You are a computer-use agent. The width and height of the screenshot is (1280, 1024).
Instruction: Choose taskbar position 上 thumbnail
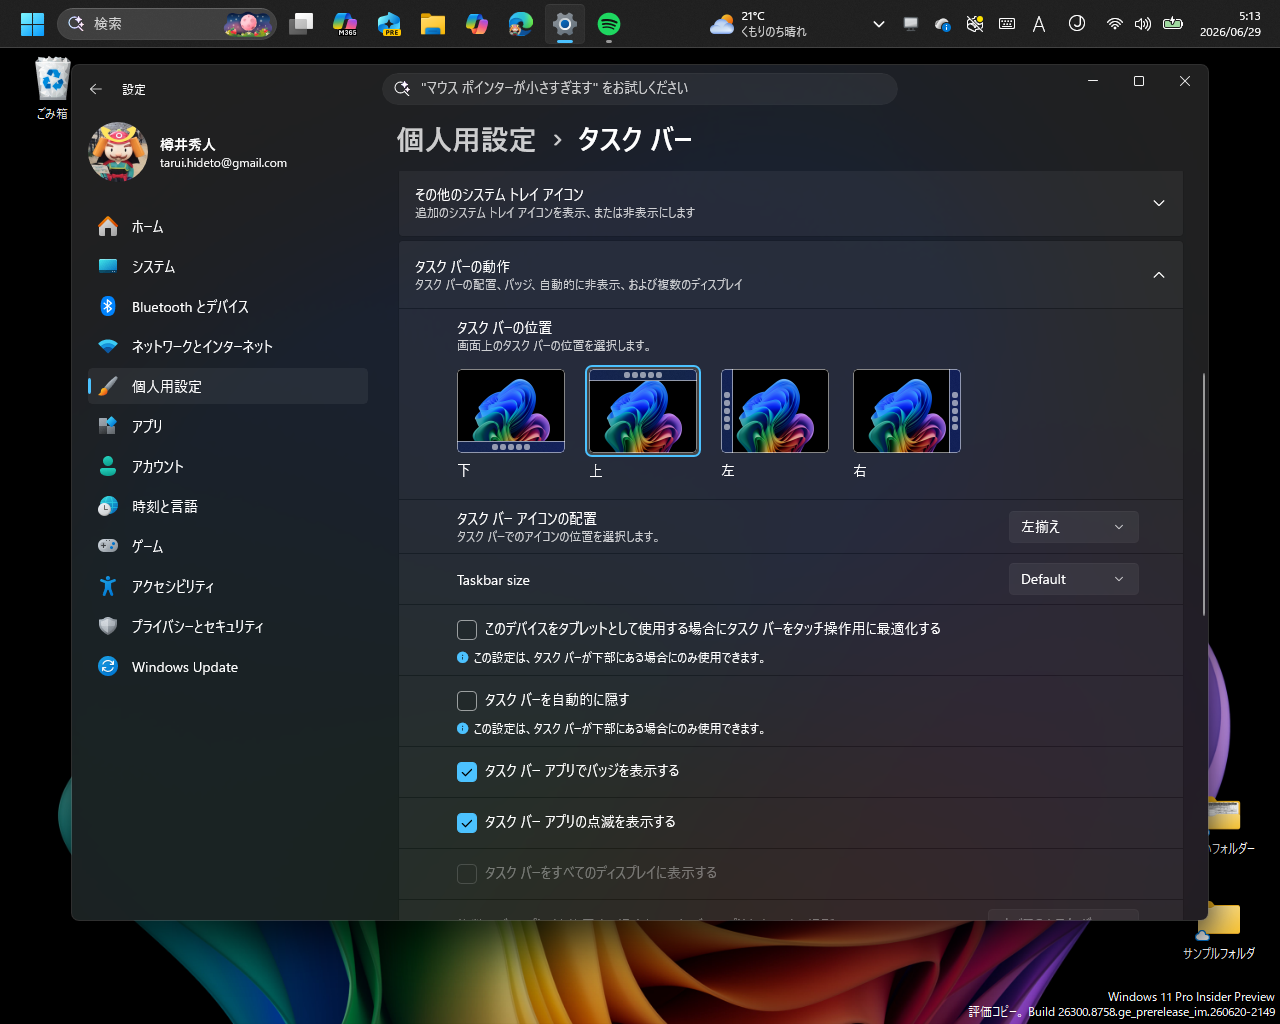coord(643,411)
